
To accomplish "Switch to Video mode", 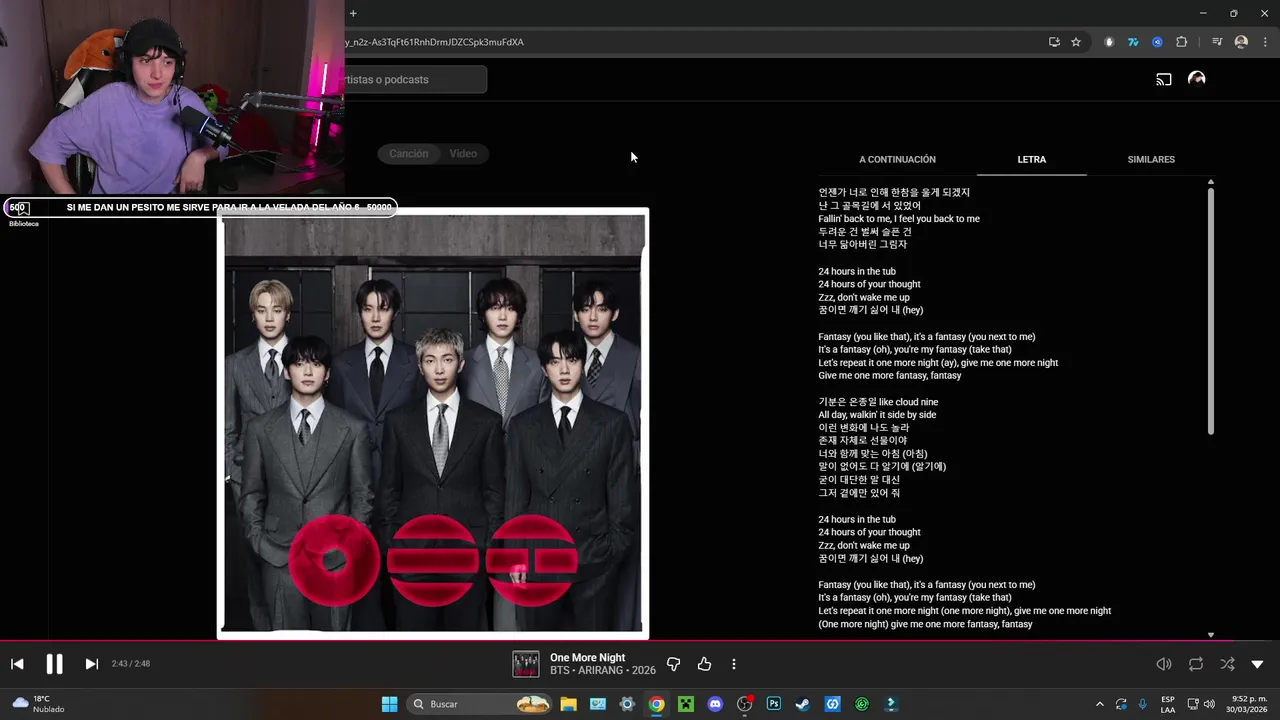I will tap(463, 153).
